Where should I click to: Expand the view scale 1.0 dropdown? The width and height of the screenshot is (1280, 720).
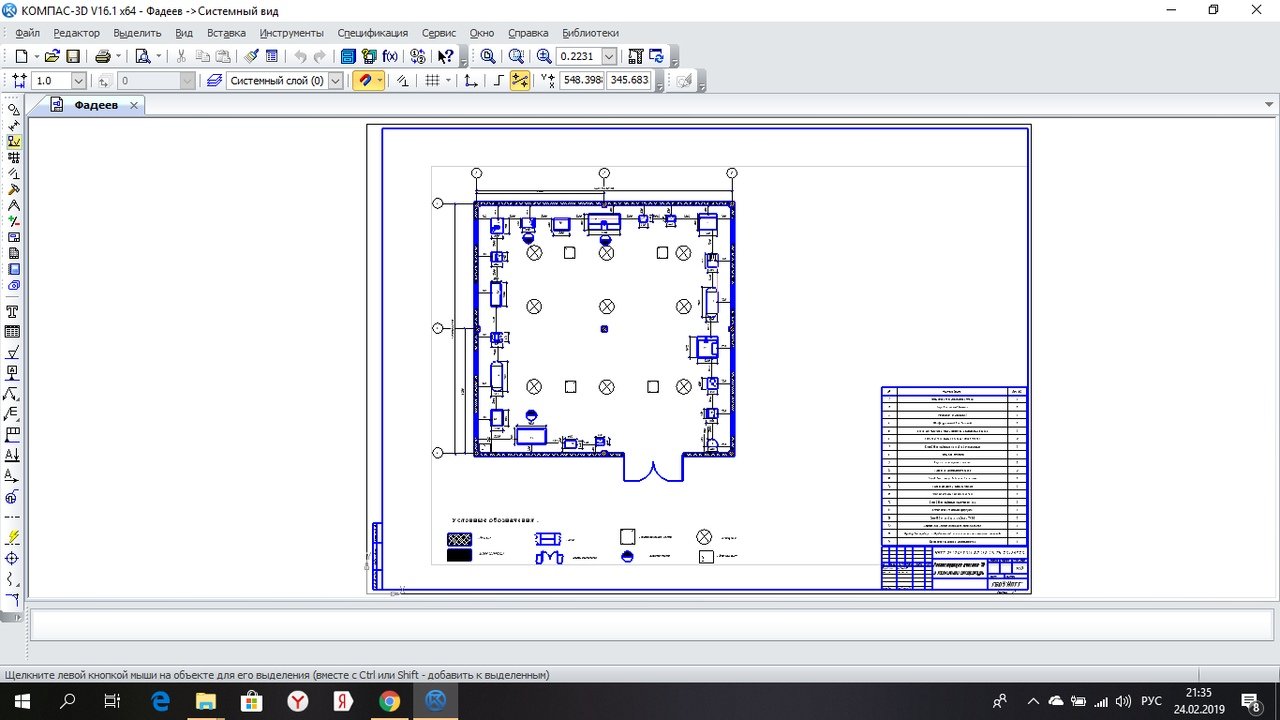[x=79, y=81]
